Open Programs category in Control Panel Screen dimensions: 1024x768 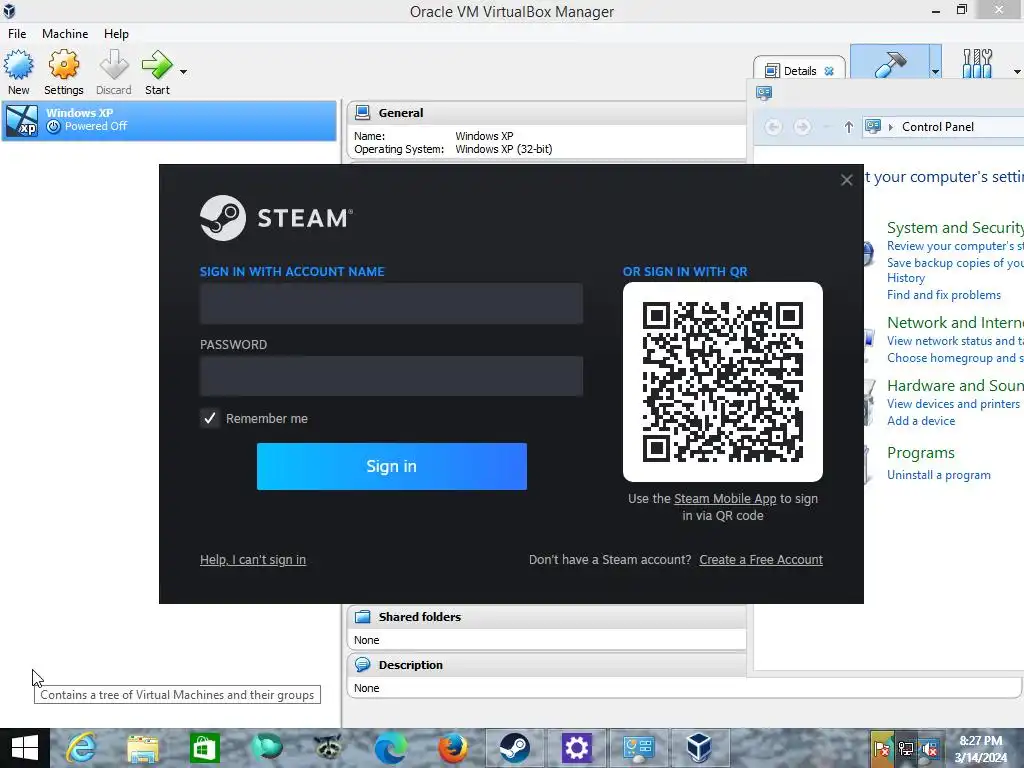click(921, 453)
